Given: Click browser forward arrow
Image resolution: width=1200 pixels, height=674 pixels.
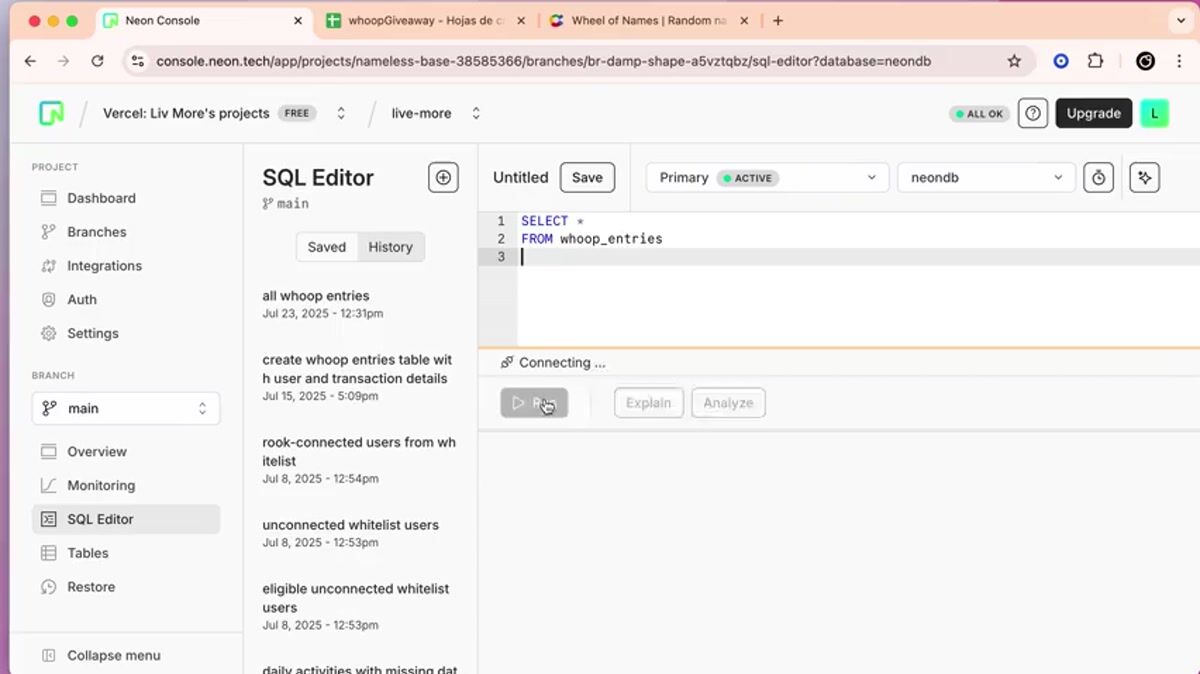Looking at the screenshot, I should point(64,61).
